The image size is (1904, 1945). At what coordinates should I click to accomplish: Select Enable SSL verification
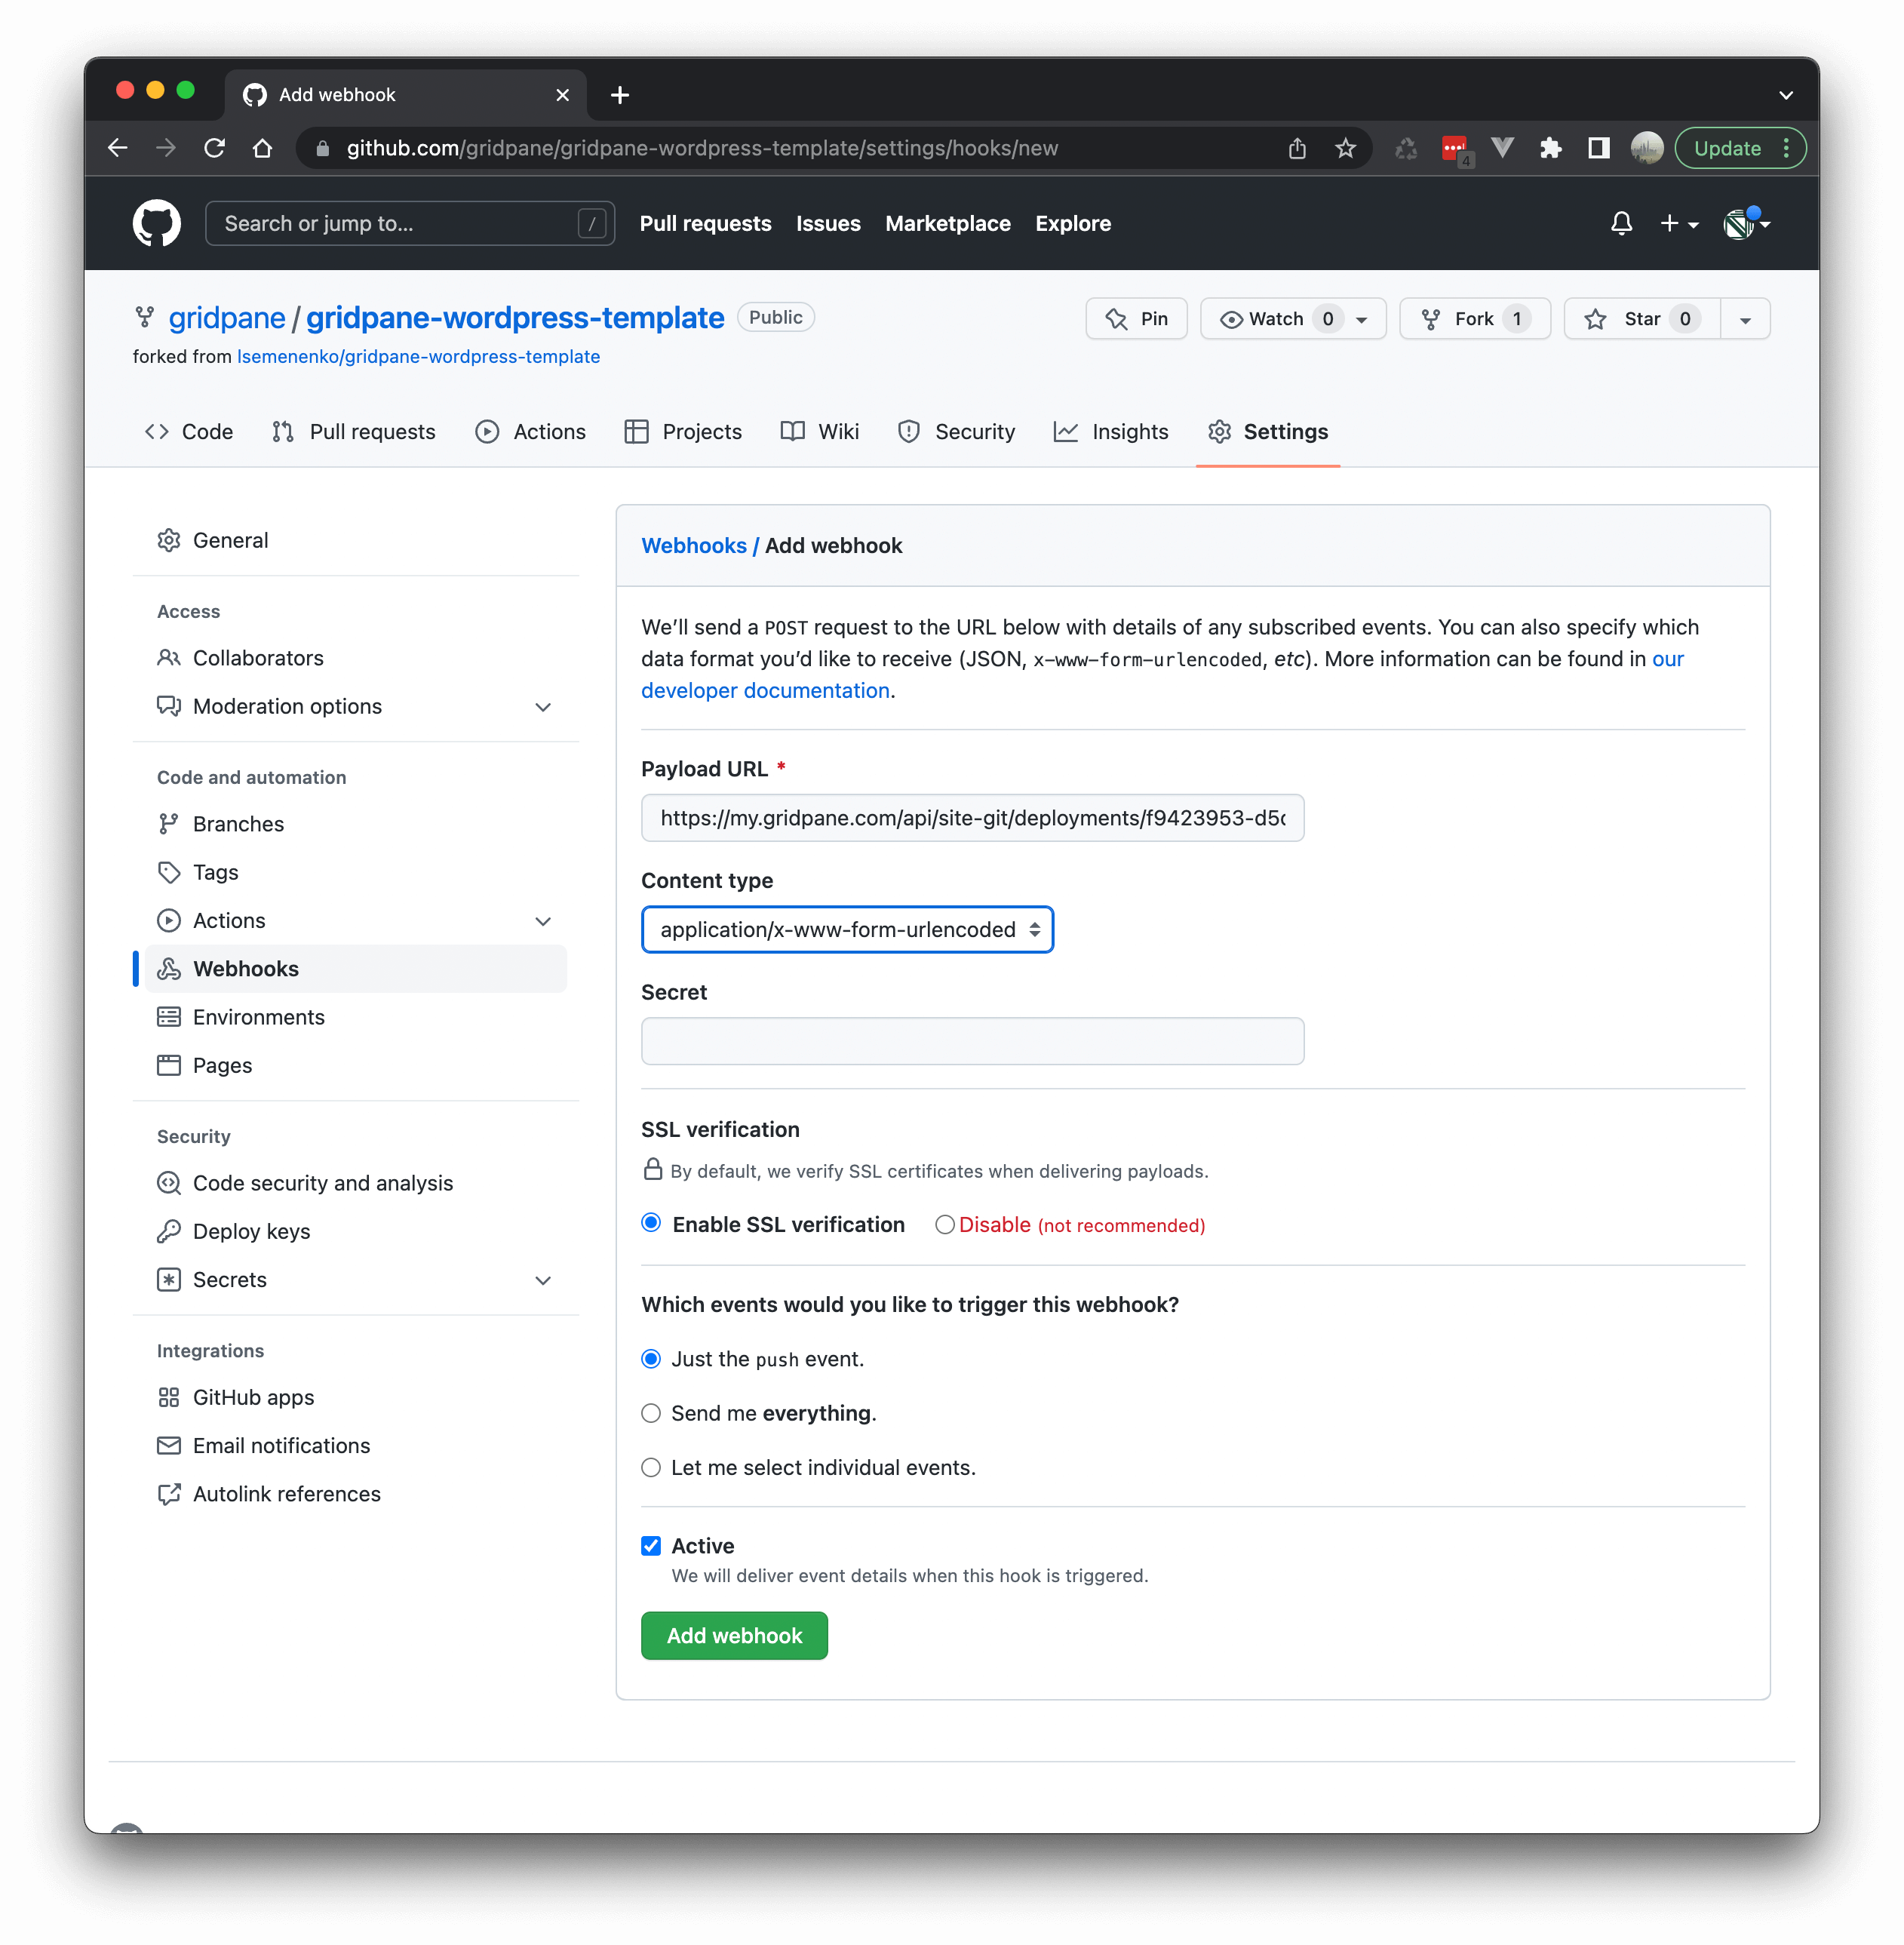(651, 1223)
